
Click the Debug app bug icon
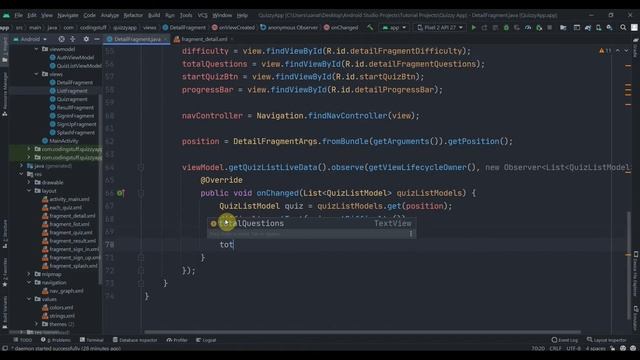(x=506, y=27)
